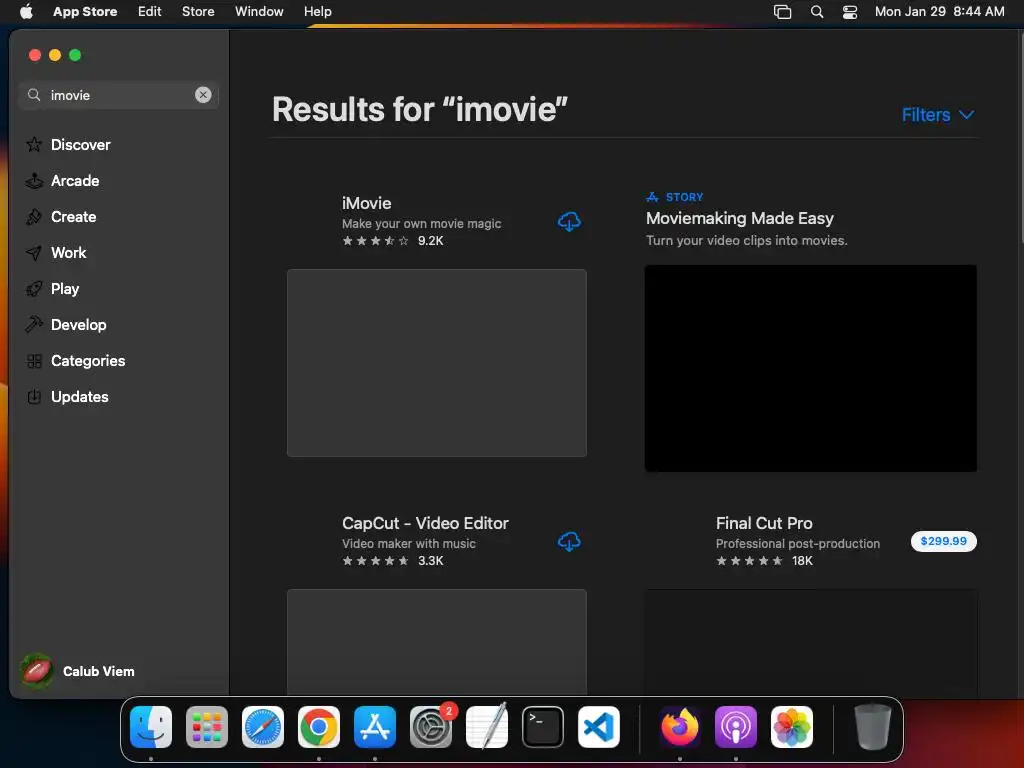The image size is (1024, 768).
Task: Open the Edit menu
Action: (150, 11)
